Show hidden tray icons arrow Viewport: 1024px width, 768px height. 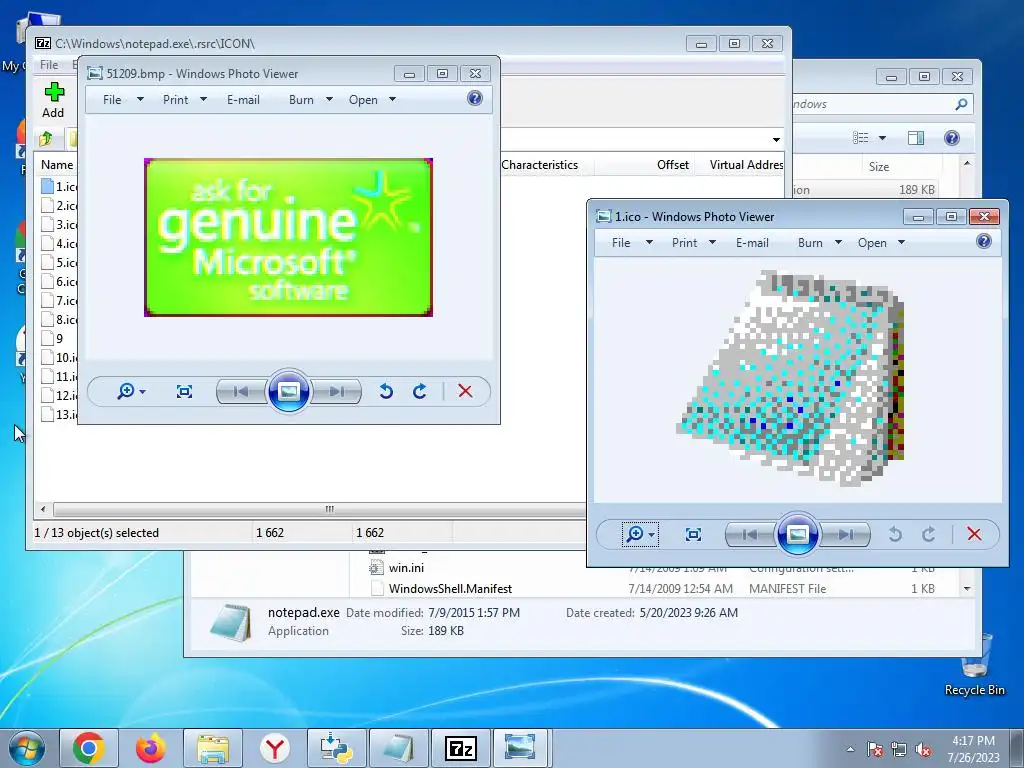pyautogui.click(x=850, y=749)
